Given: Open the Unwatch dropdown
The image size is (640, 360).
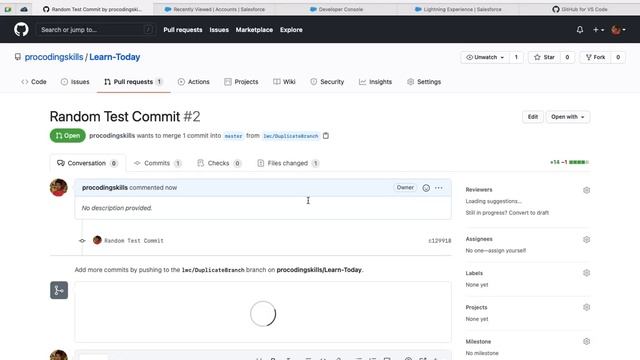Looking at the screenshot, I should [485, 57].
